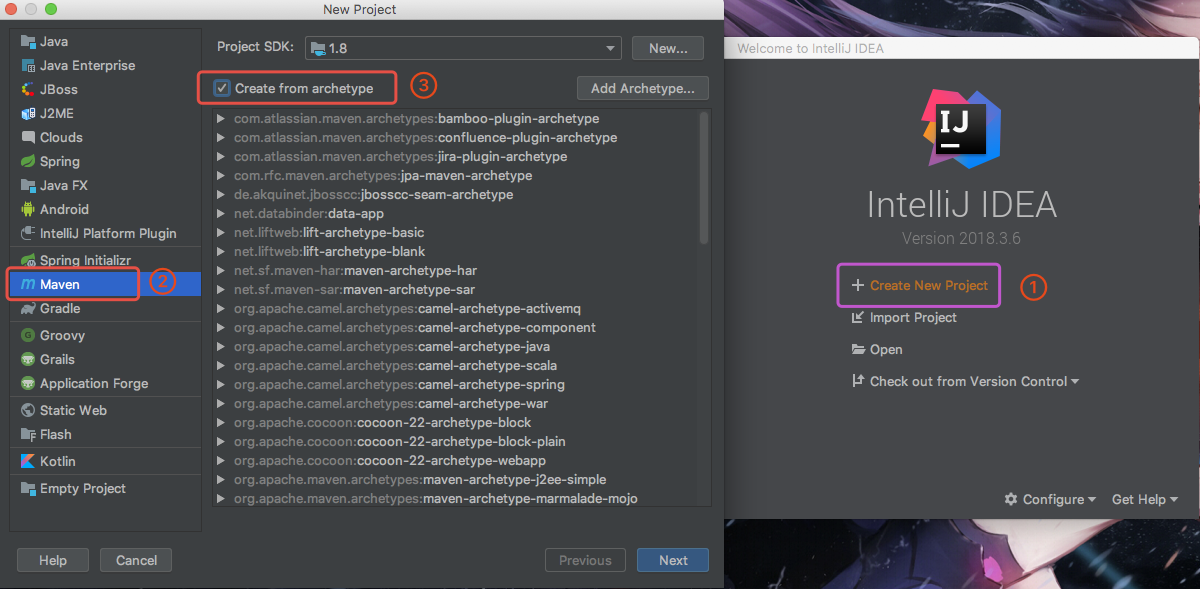
Task: Click the Android robot icon
Action: 28,210
